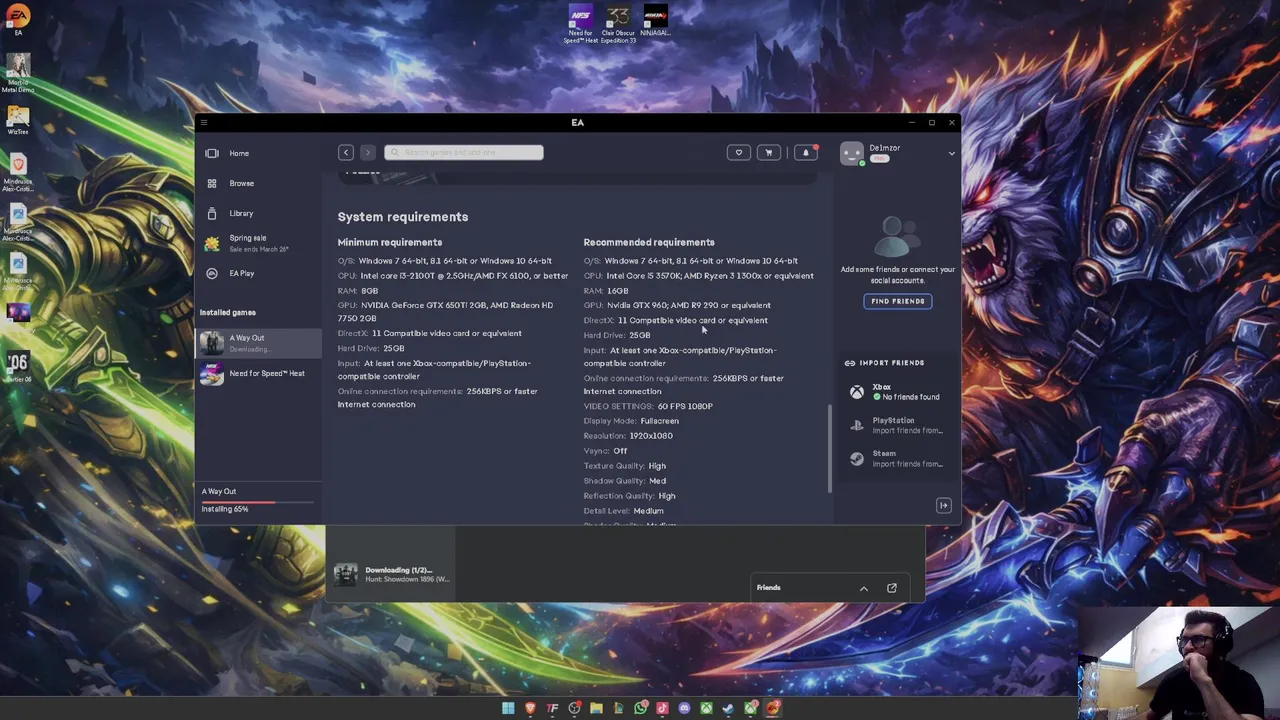Click the Recommended requirements heading
This screenshot has height=720, width=1280.
[x=649, y=242]
